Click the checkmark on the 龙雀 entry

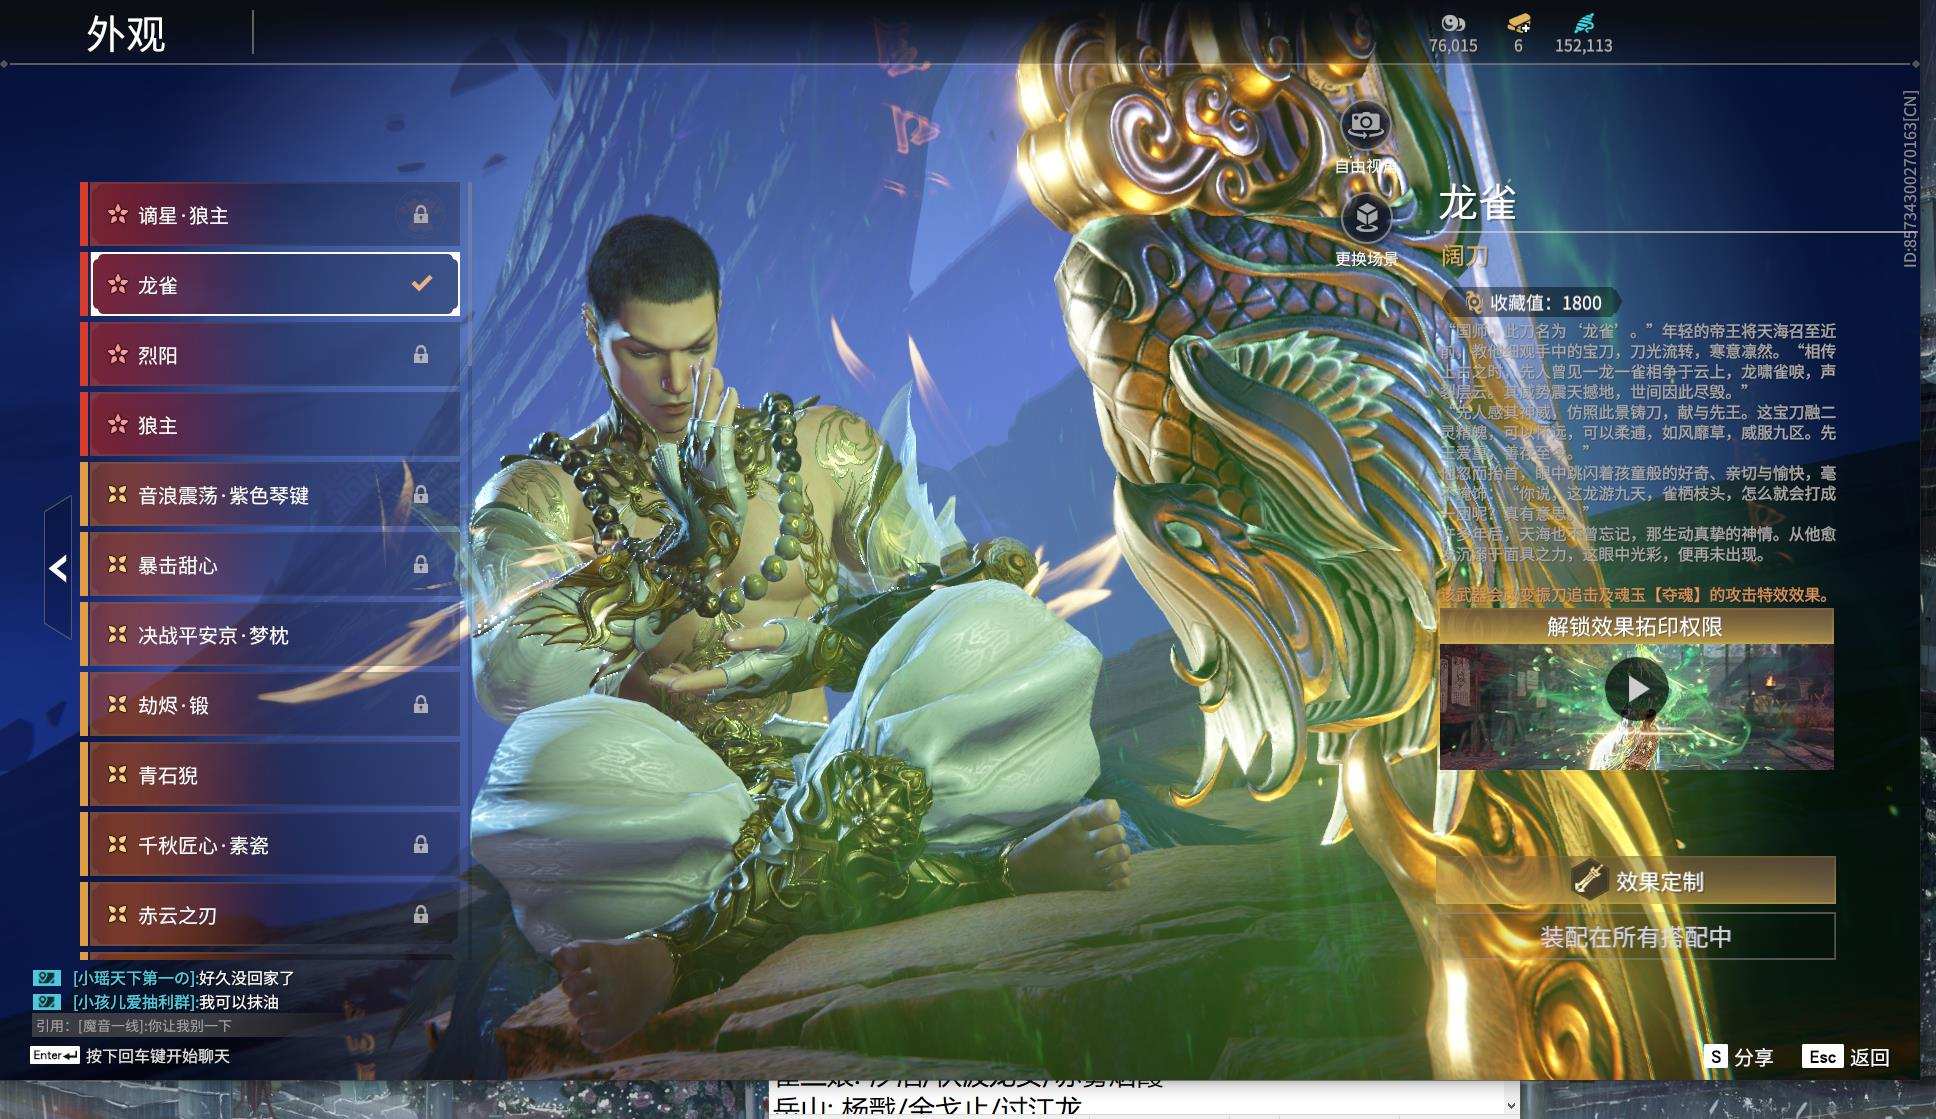tap(422, 284)
